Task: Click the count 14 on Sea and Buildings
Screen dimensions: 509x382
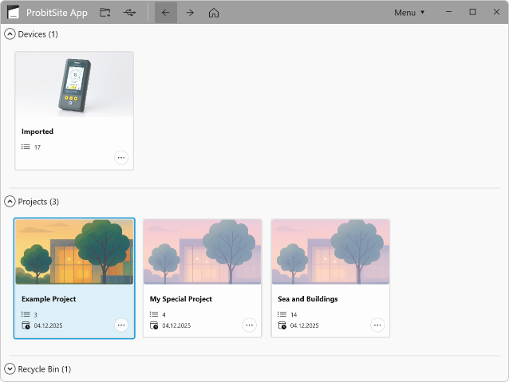Action: [294, 314]
